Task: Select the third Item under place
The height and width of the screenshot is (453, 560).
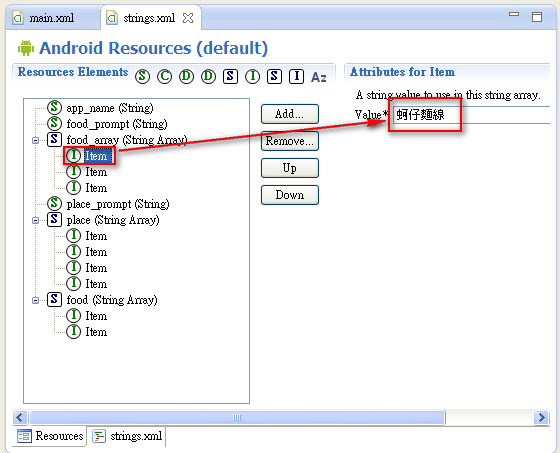Action: click(x=87, y=268)
